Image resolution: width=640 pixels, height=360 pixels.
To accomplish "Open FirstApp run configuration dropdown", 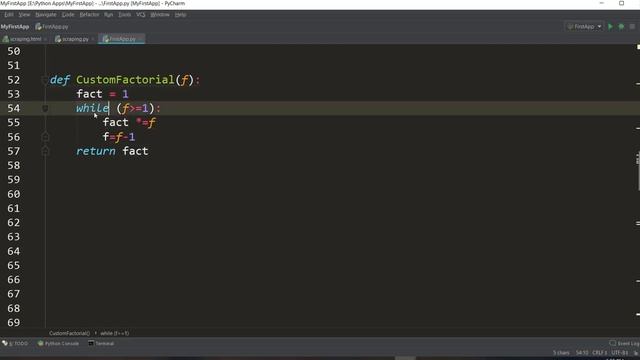I will click(584, 27).
